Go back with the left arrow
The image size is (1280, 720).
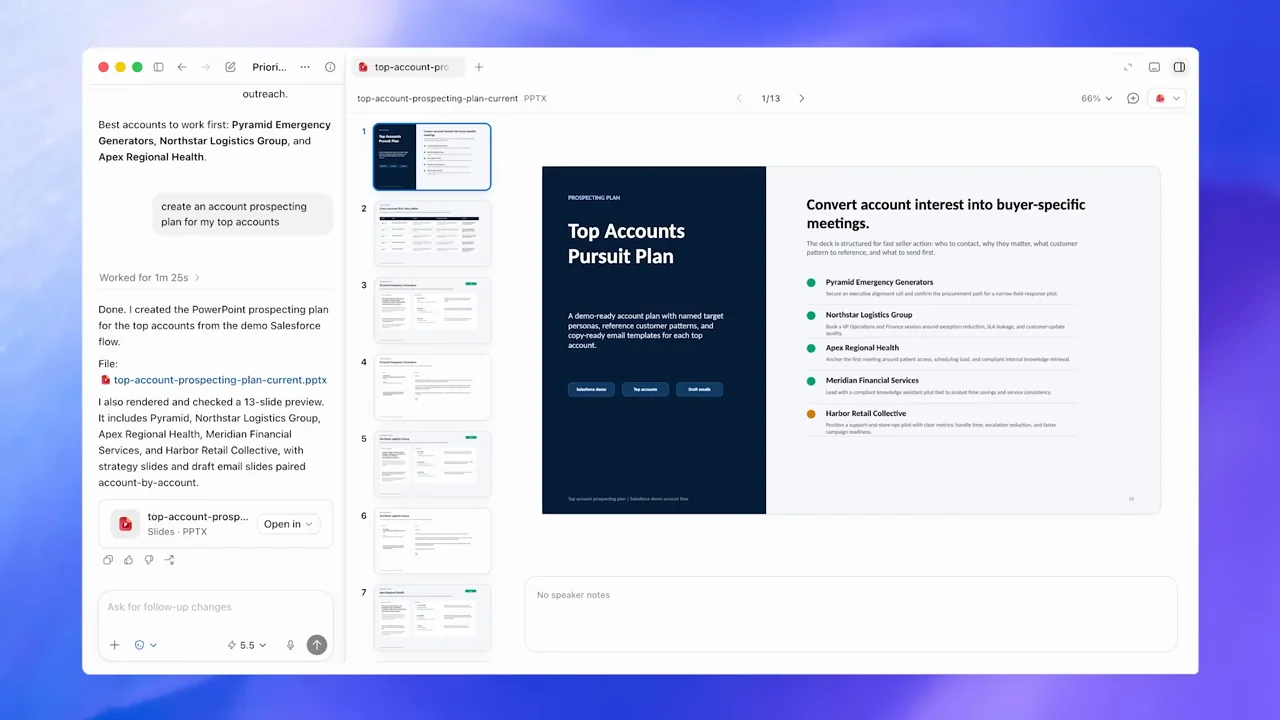pos(182,67)
